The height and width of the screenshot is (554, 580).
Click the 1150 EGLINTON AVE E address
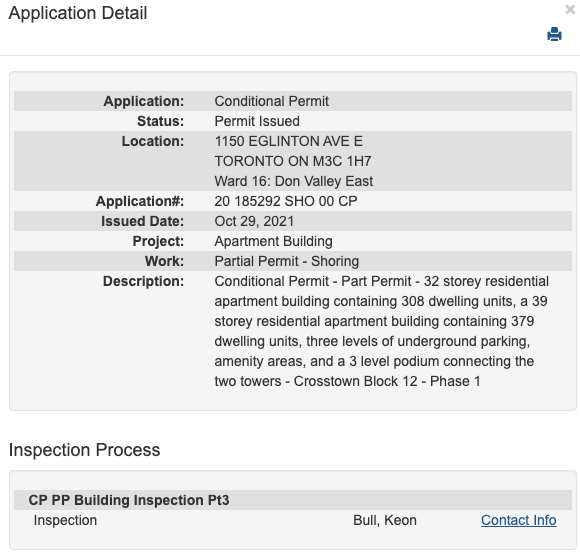289,141
